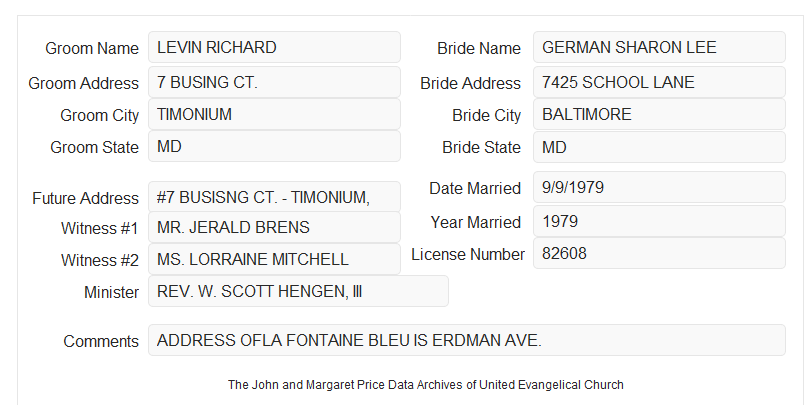This screenshot has height=405, width=805.
Task: Select the Witness #1 field
Action: tap(274, 227)
